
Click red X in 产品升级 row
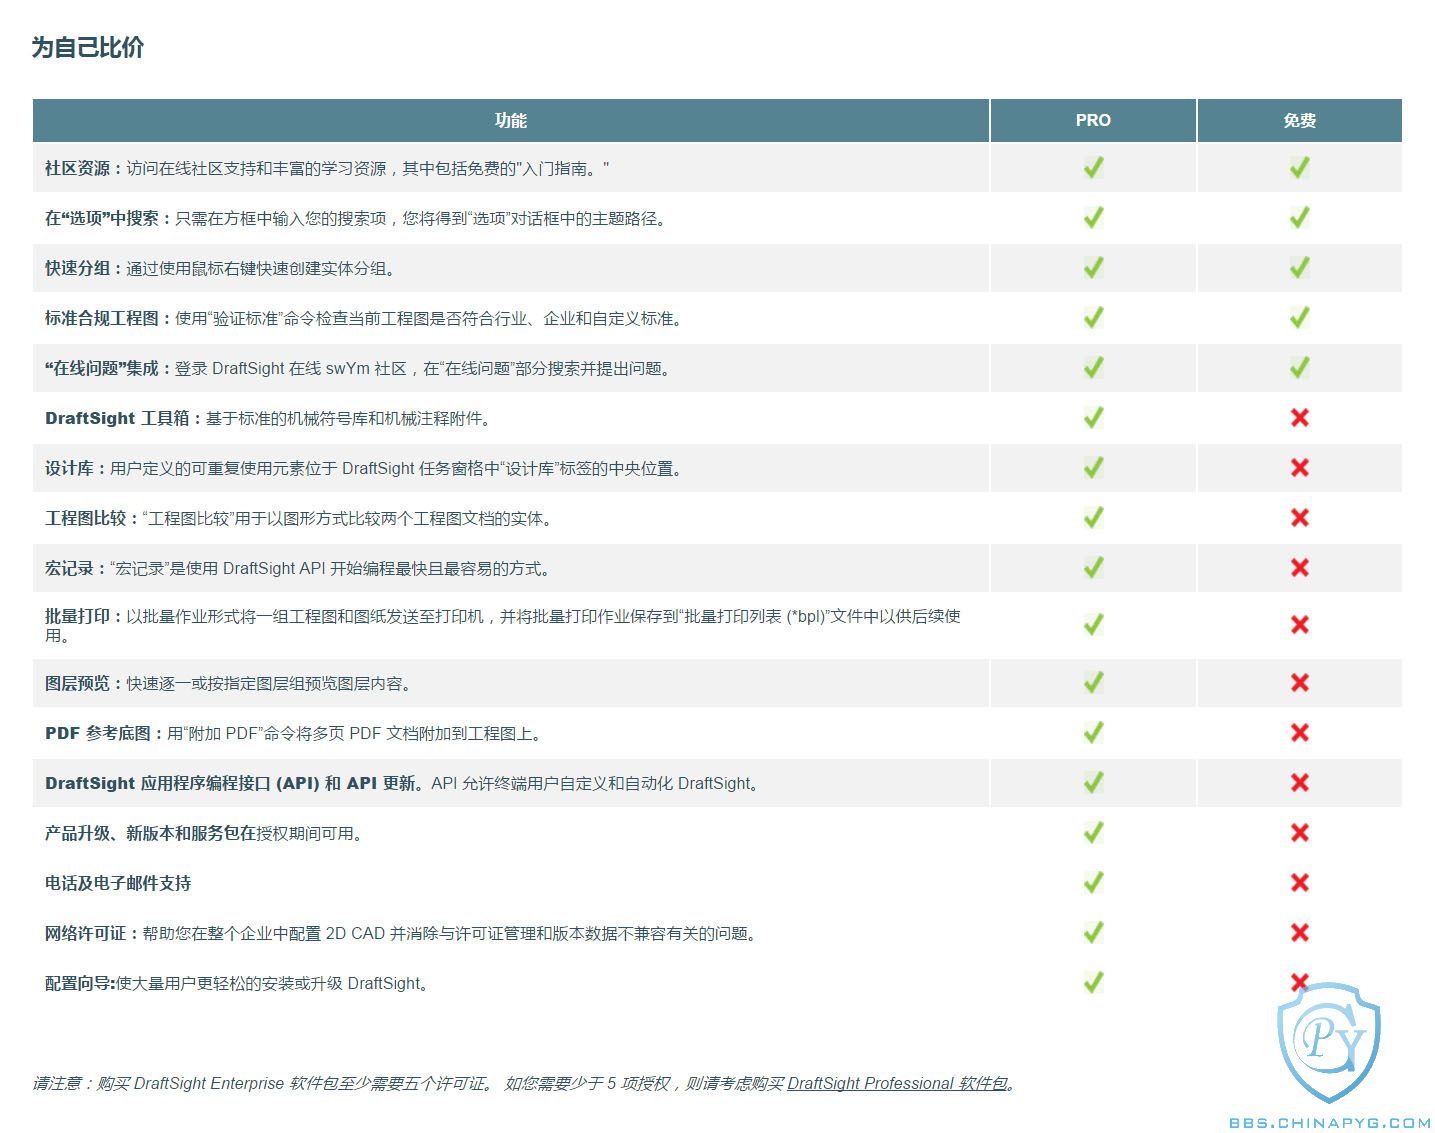click(1299, 832)
